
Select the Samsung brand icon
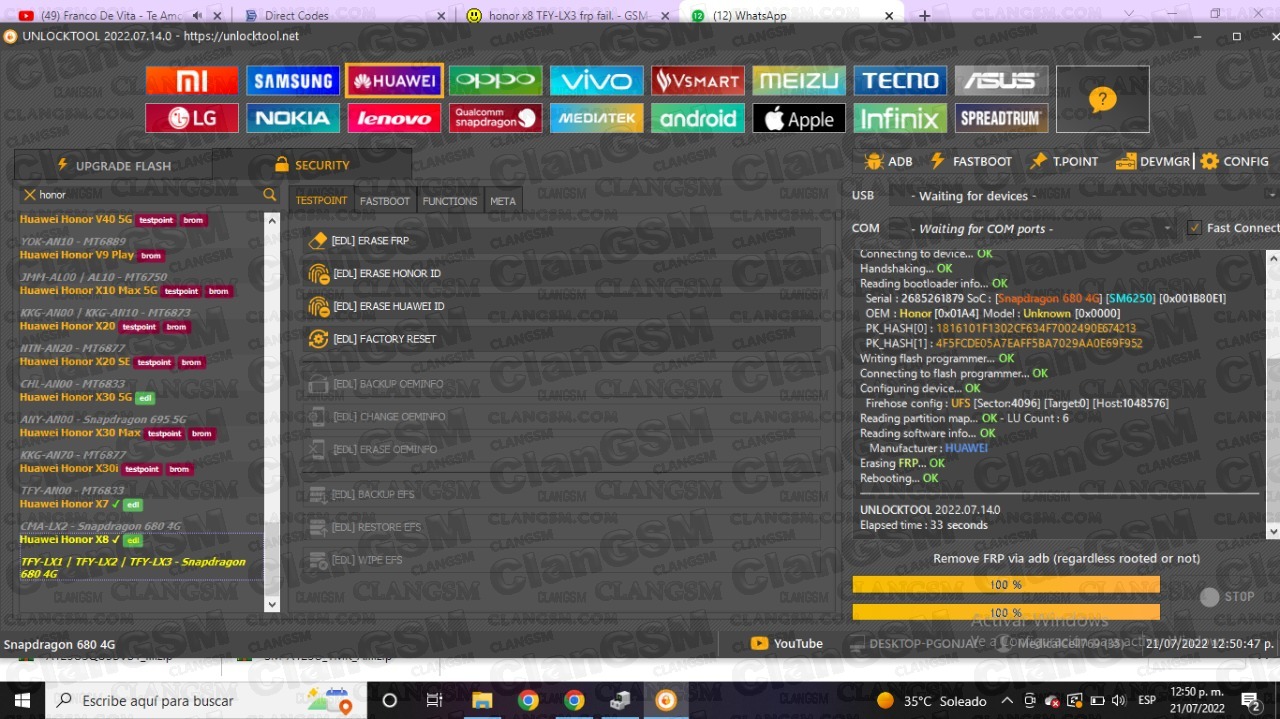click(x=293, y=81)
